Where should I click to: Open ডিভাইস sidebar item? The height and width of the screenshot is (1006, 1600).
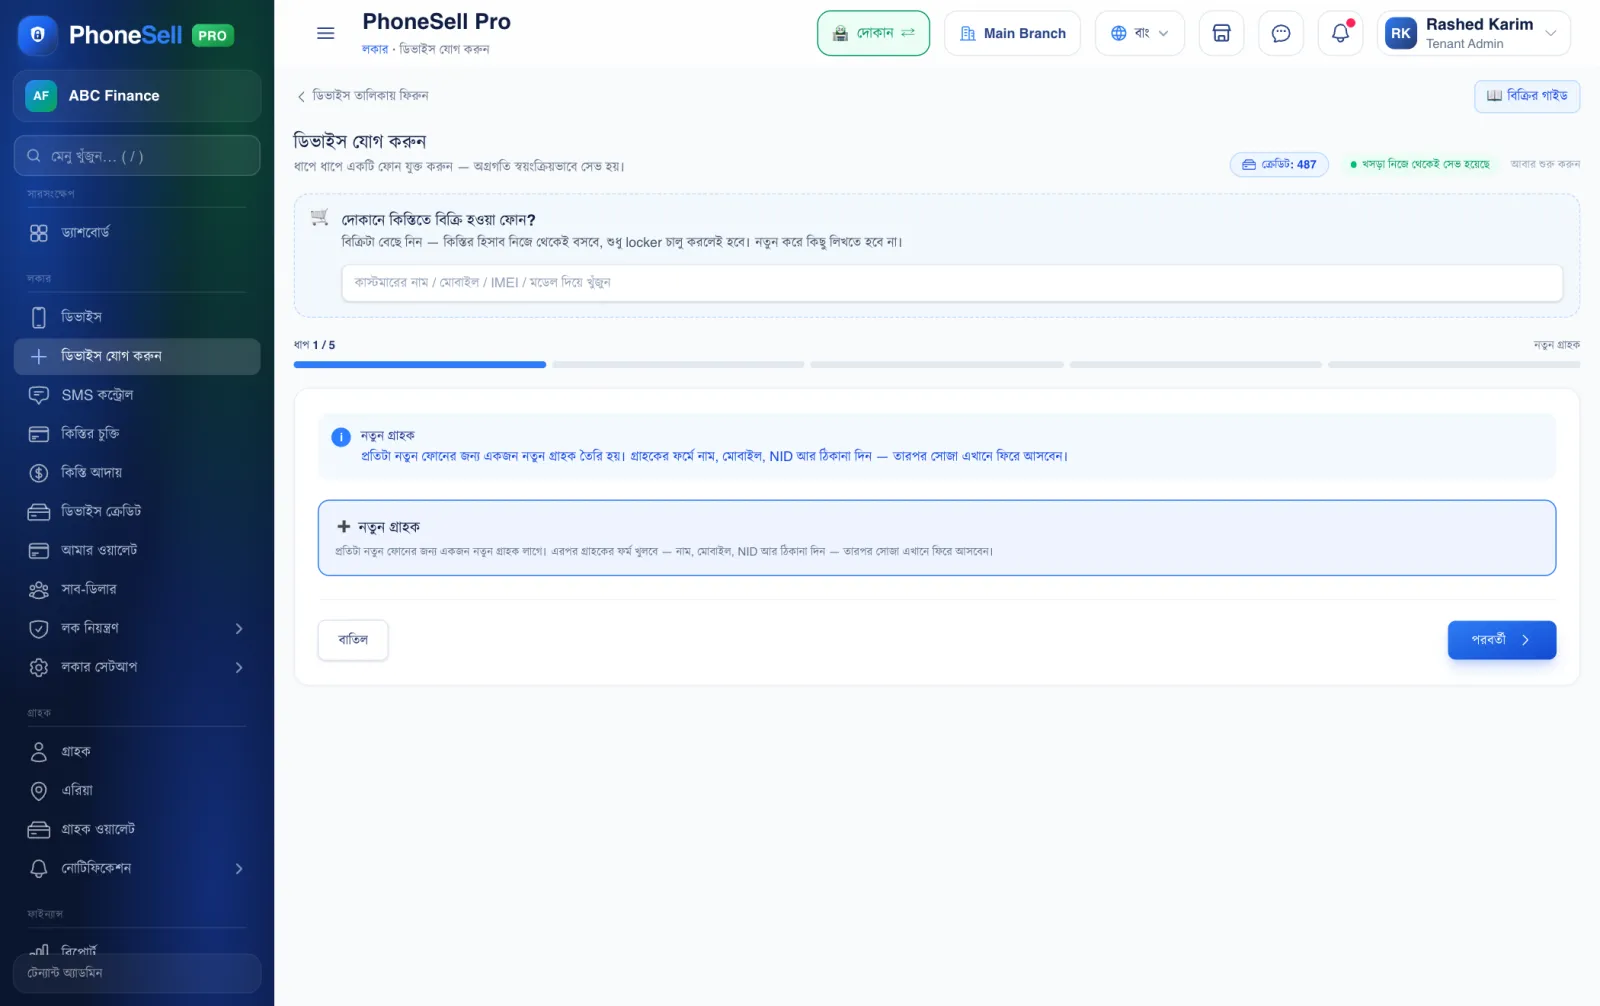137,317
